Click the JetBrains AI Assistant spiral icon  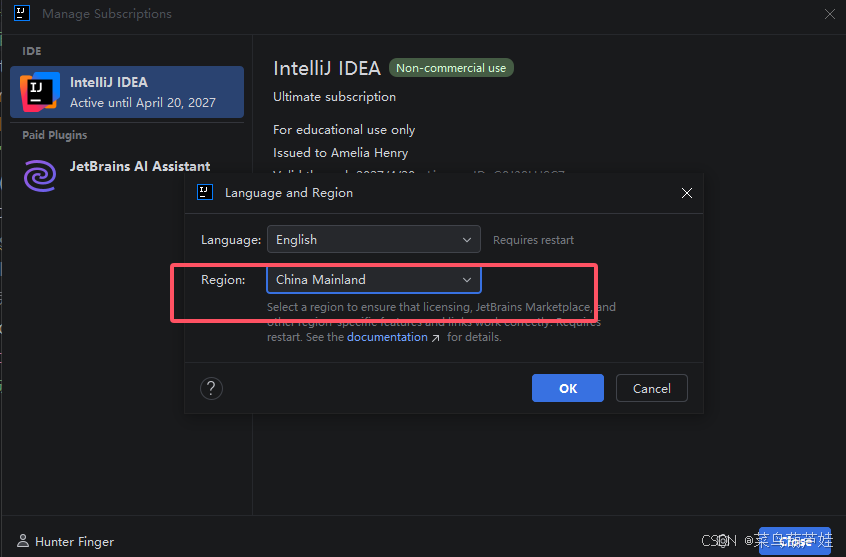coord(40,175)
